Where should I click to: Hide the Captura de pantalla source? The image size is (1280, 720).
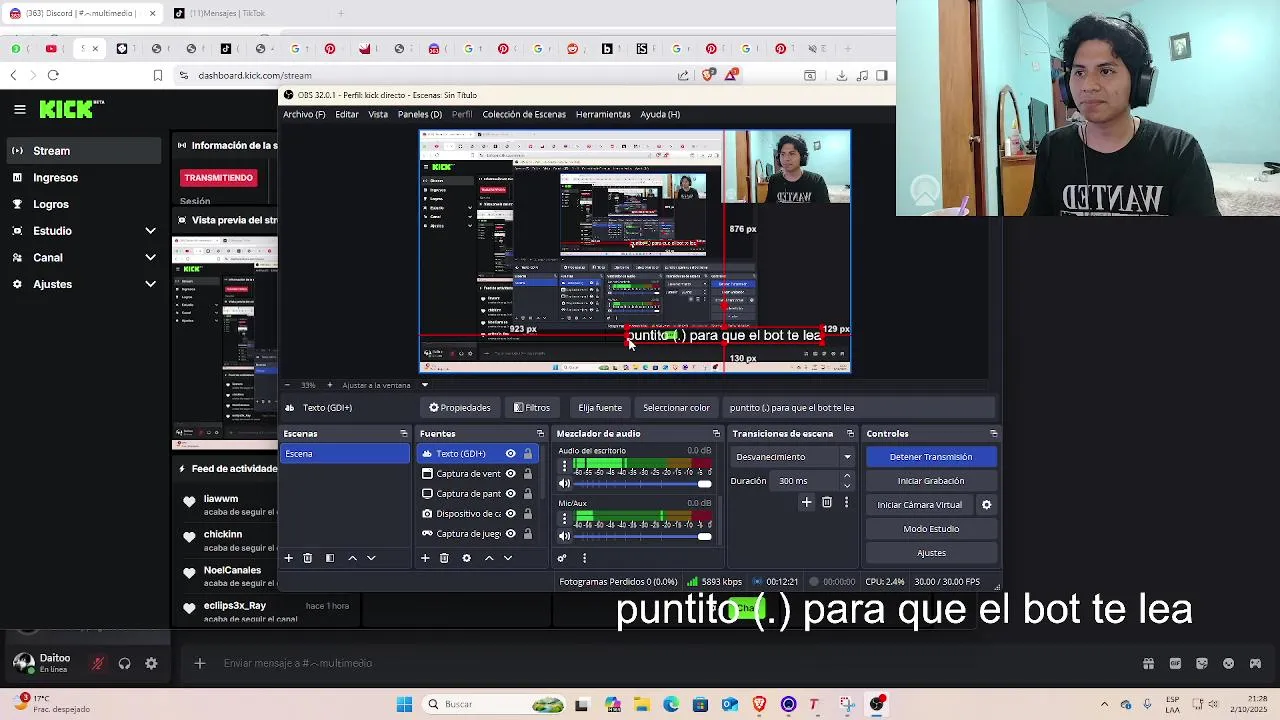510,494
